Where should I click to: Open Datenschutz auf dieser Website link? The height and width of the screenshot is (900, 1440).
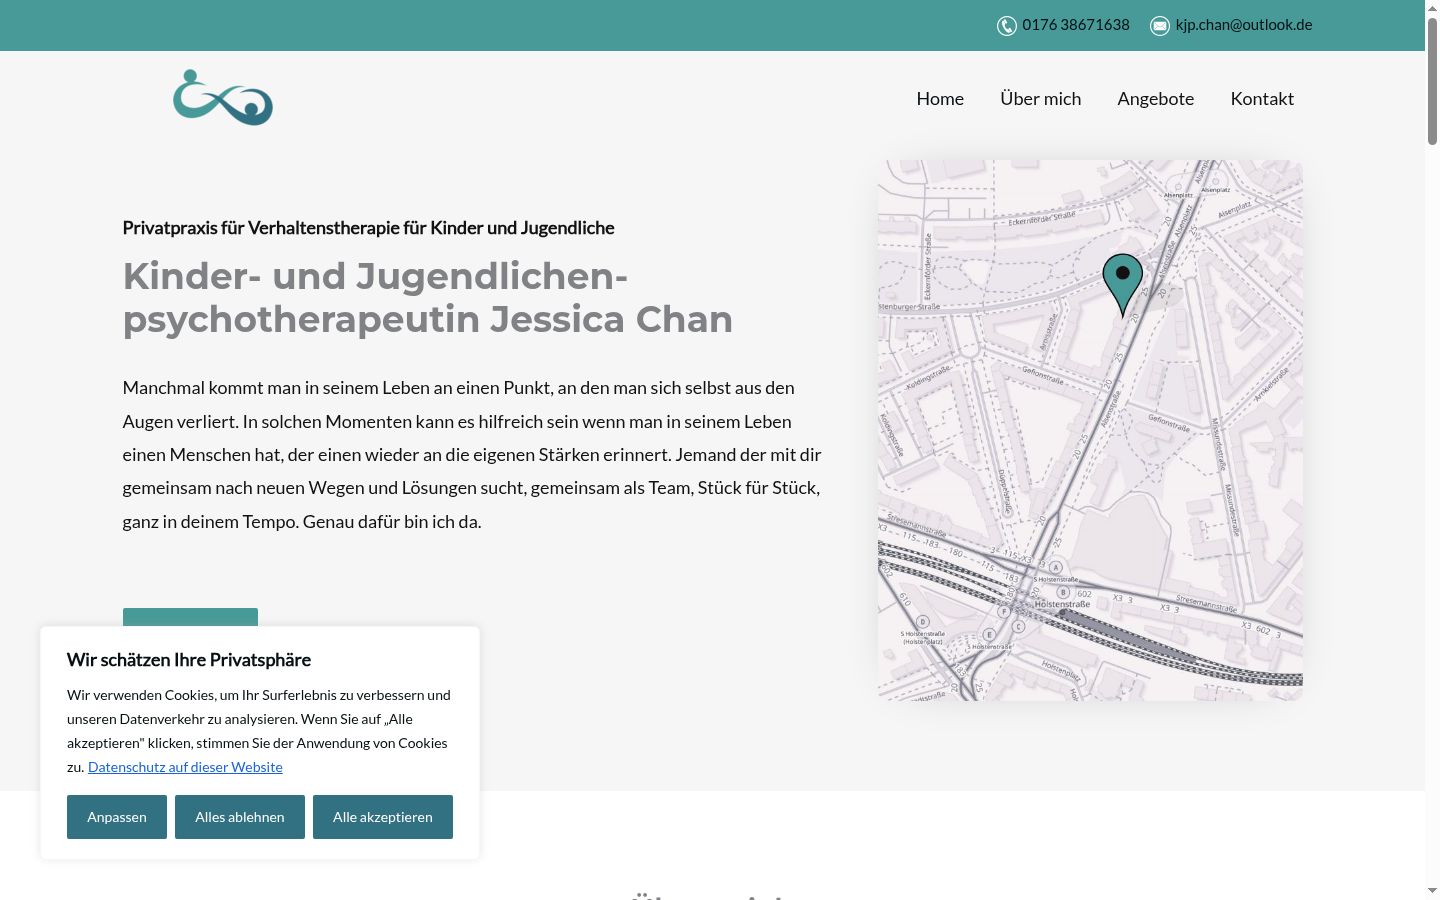(185, 767)
